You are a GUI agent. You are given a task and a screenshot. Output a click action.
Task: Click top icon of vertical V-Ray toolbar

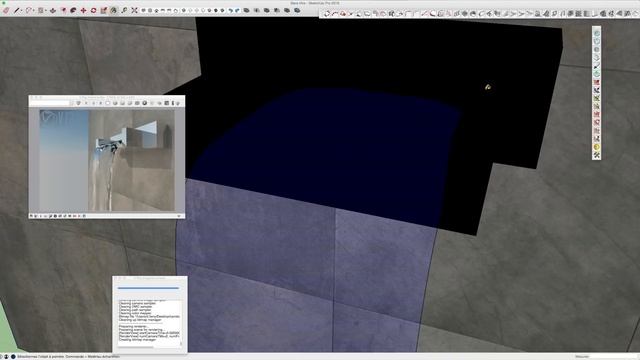tap(596, 33)
